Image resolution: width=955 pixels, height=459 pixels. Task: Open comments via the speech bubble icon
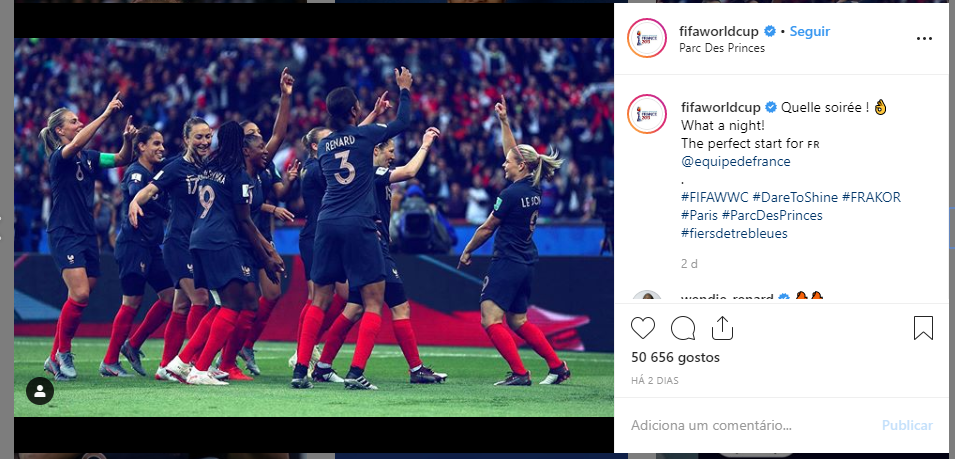click(683, 328)
